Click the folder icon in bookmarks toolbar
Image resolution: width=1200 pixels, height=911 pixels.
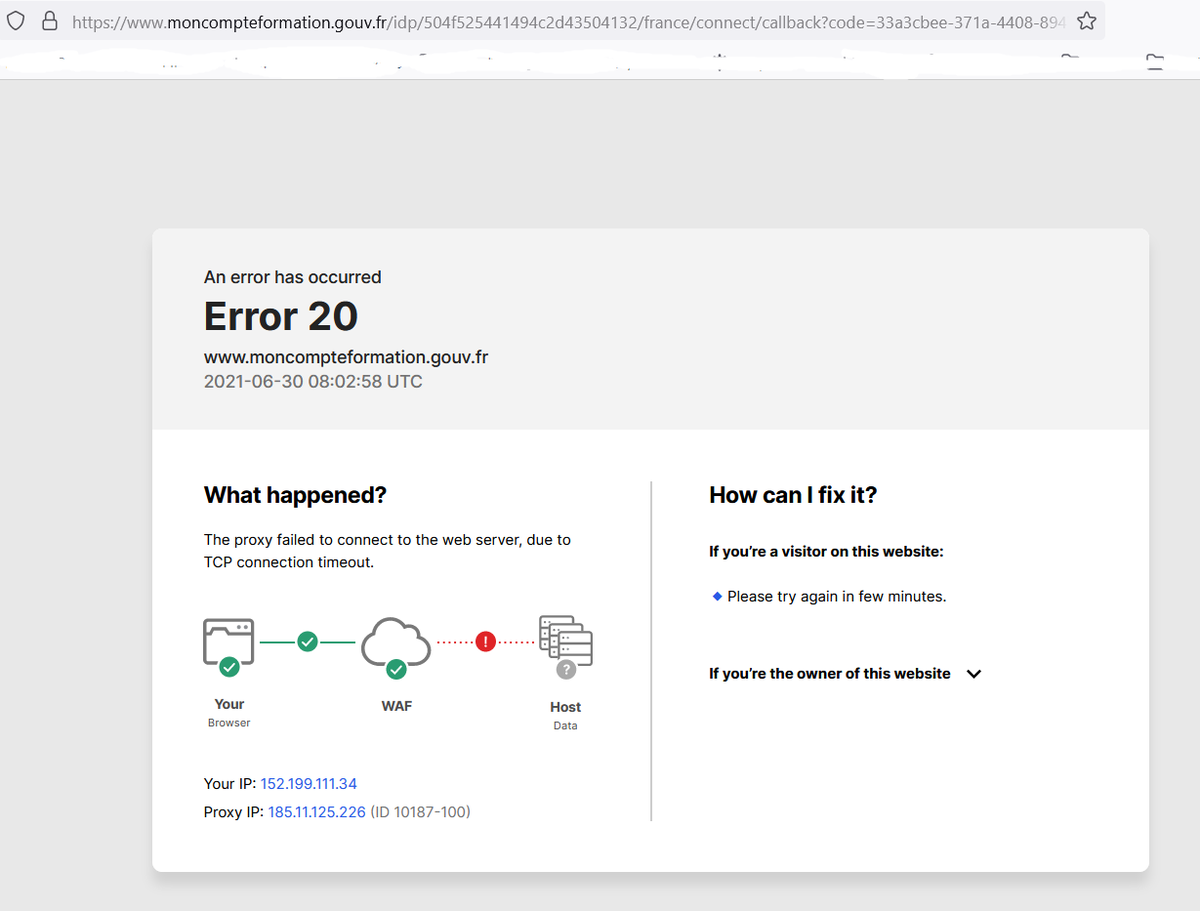coord(1155,62)
